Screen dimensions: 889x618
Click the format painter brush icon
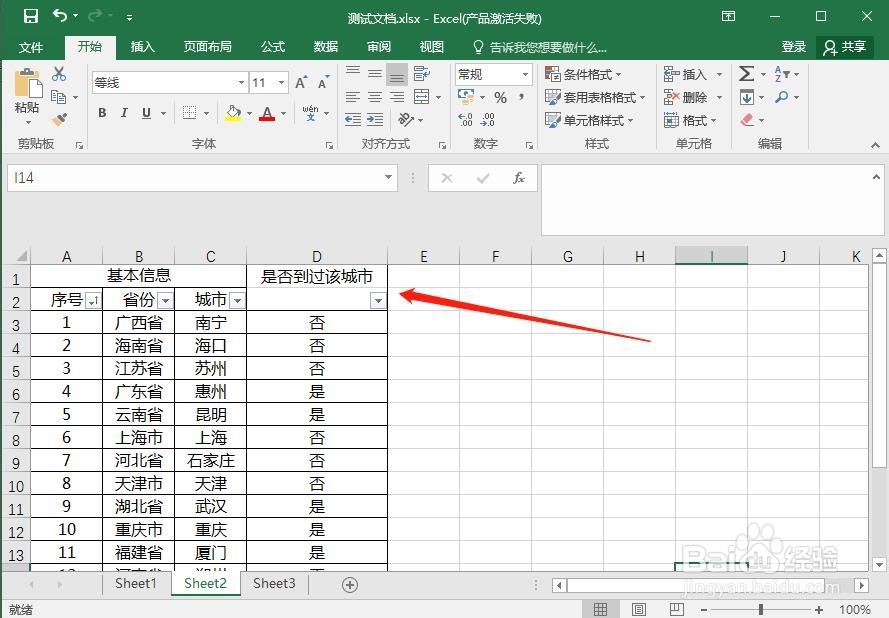point(58,119)
